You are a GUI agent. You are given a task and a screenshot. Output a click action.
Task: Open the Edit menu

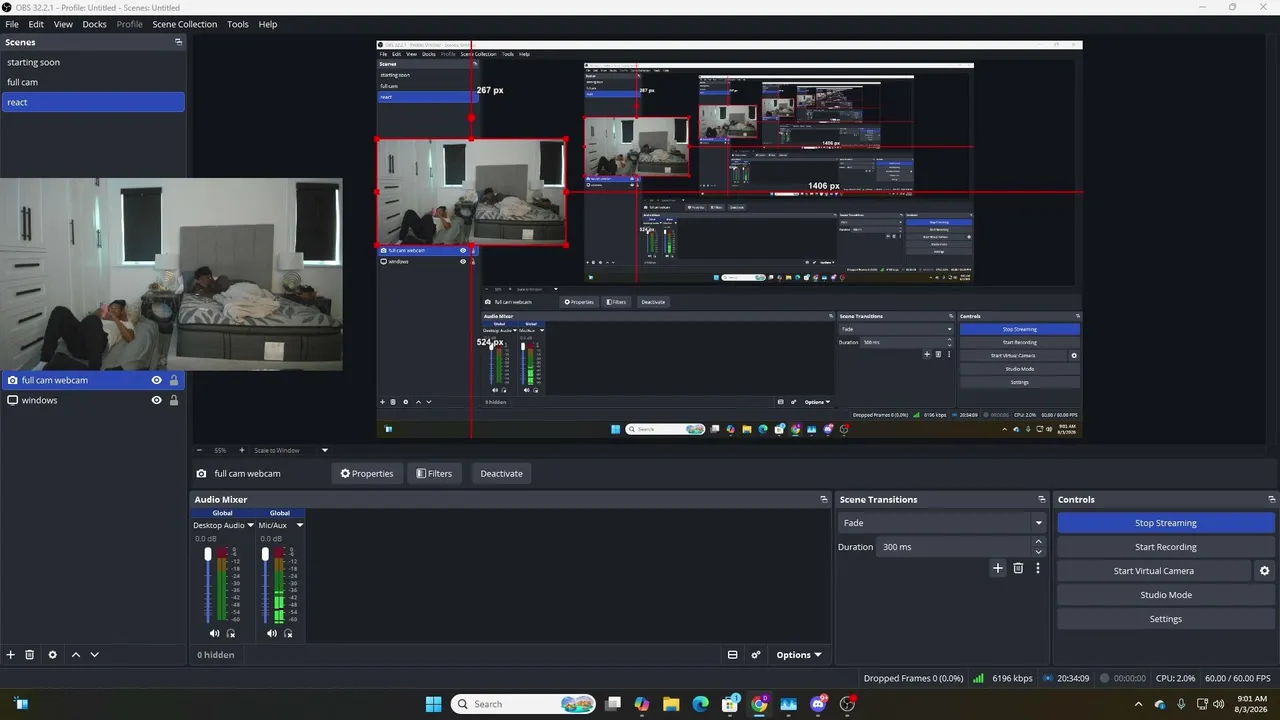coord(36,24)
